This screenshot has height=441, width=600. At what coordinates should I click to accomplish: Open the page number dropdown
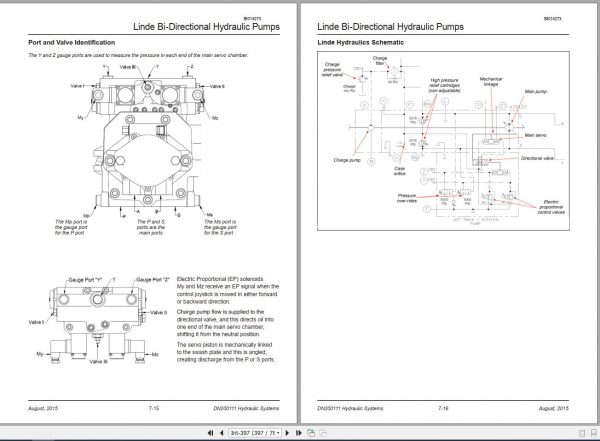pyautogui.click(x=278, y=433)
